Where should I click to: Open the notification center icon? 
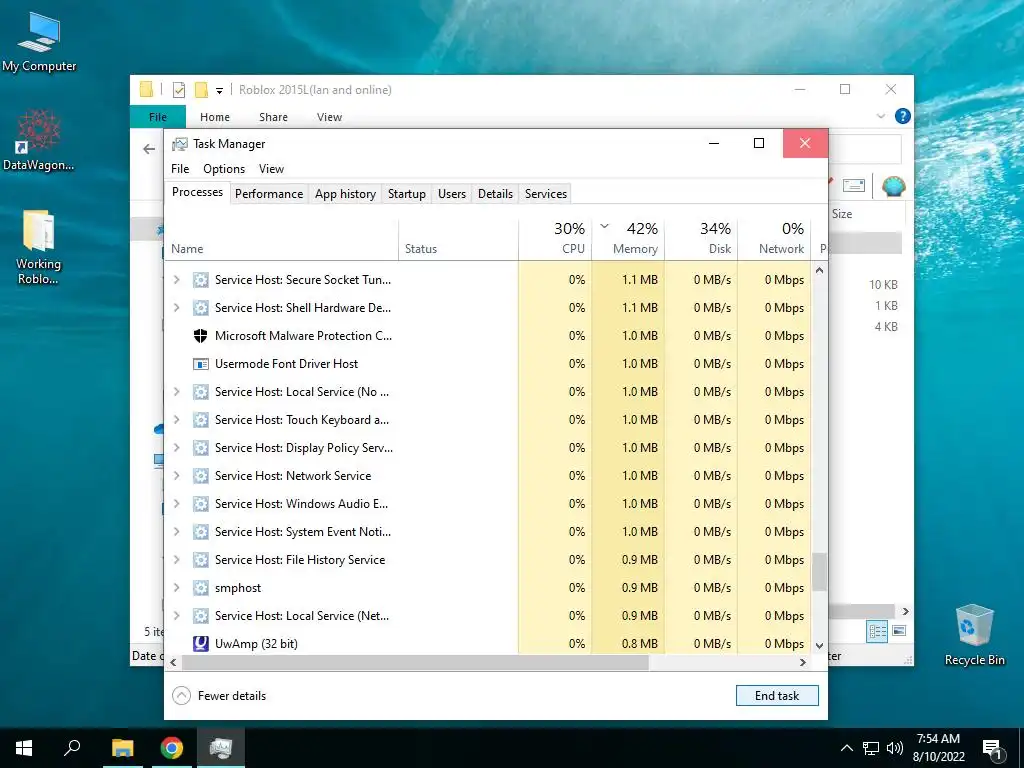point(992,749)
